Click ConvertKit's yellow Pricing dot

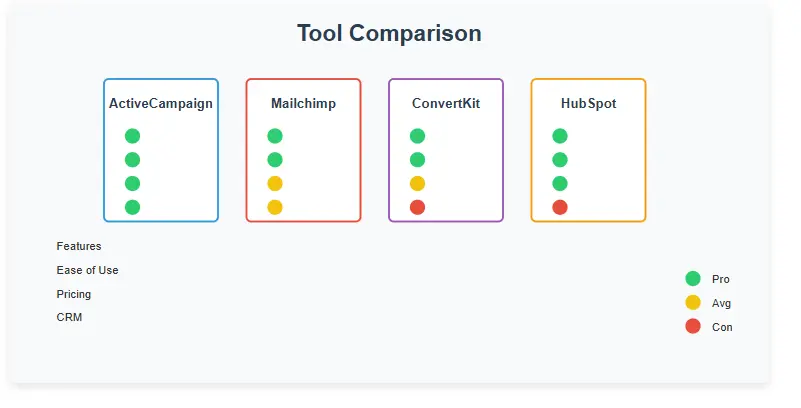(x=417, y=183)
